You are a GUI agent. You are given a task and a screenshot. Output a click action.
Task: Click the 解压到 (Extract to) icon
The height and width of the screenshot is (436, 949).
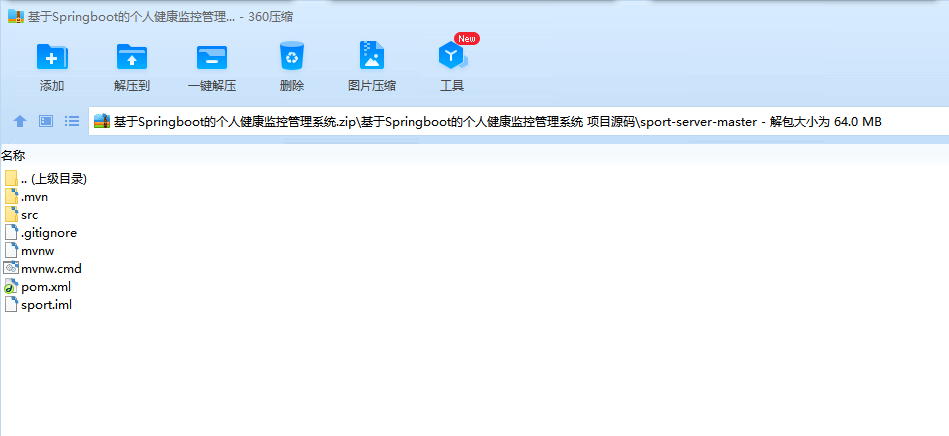(x=132, y=57)
